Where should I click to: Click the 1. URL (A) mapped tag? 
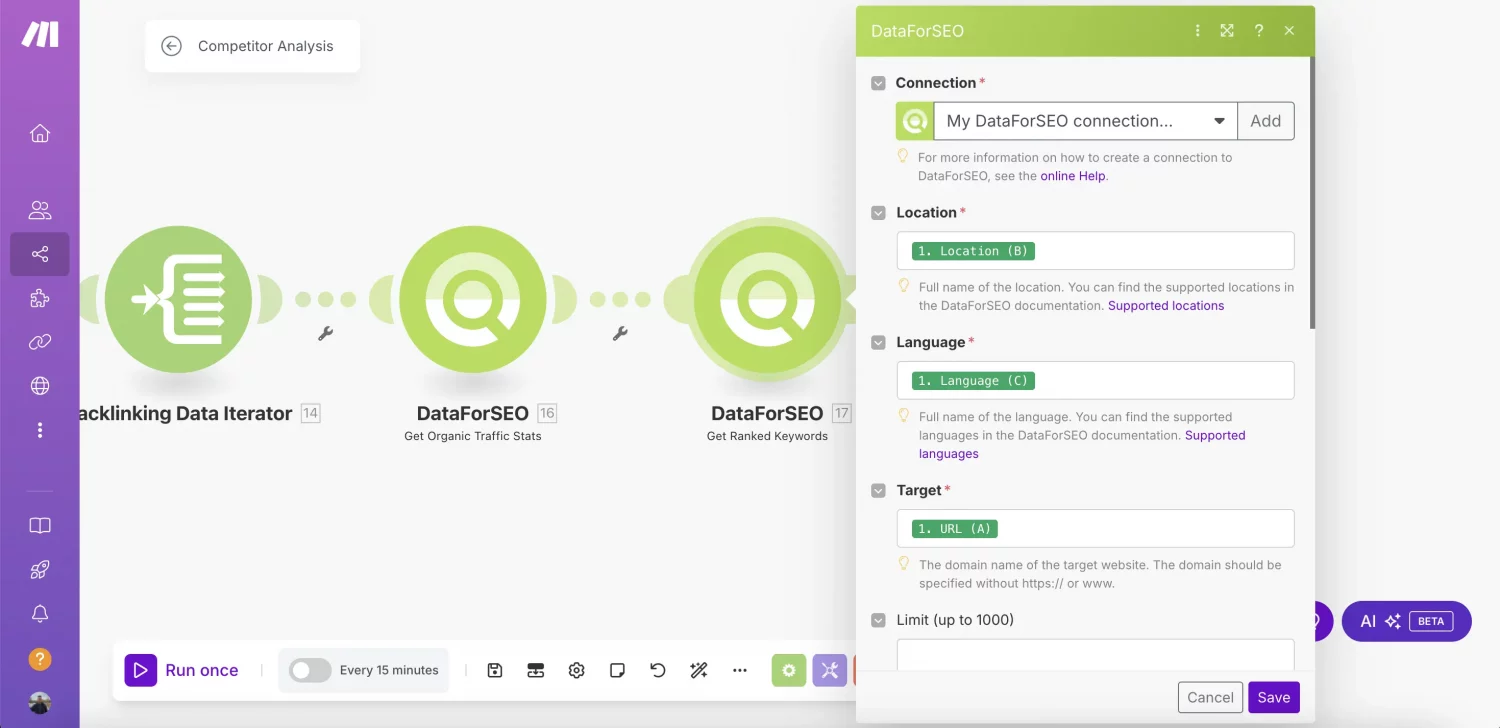click(x=955, y=528)
